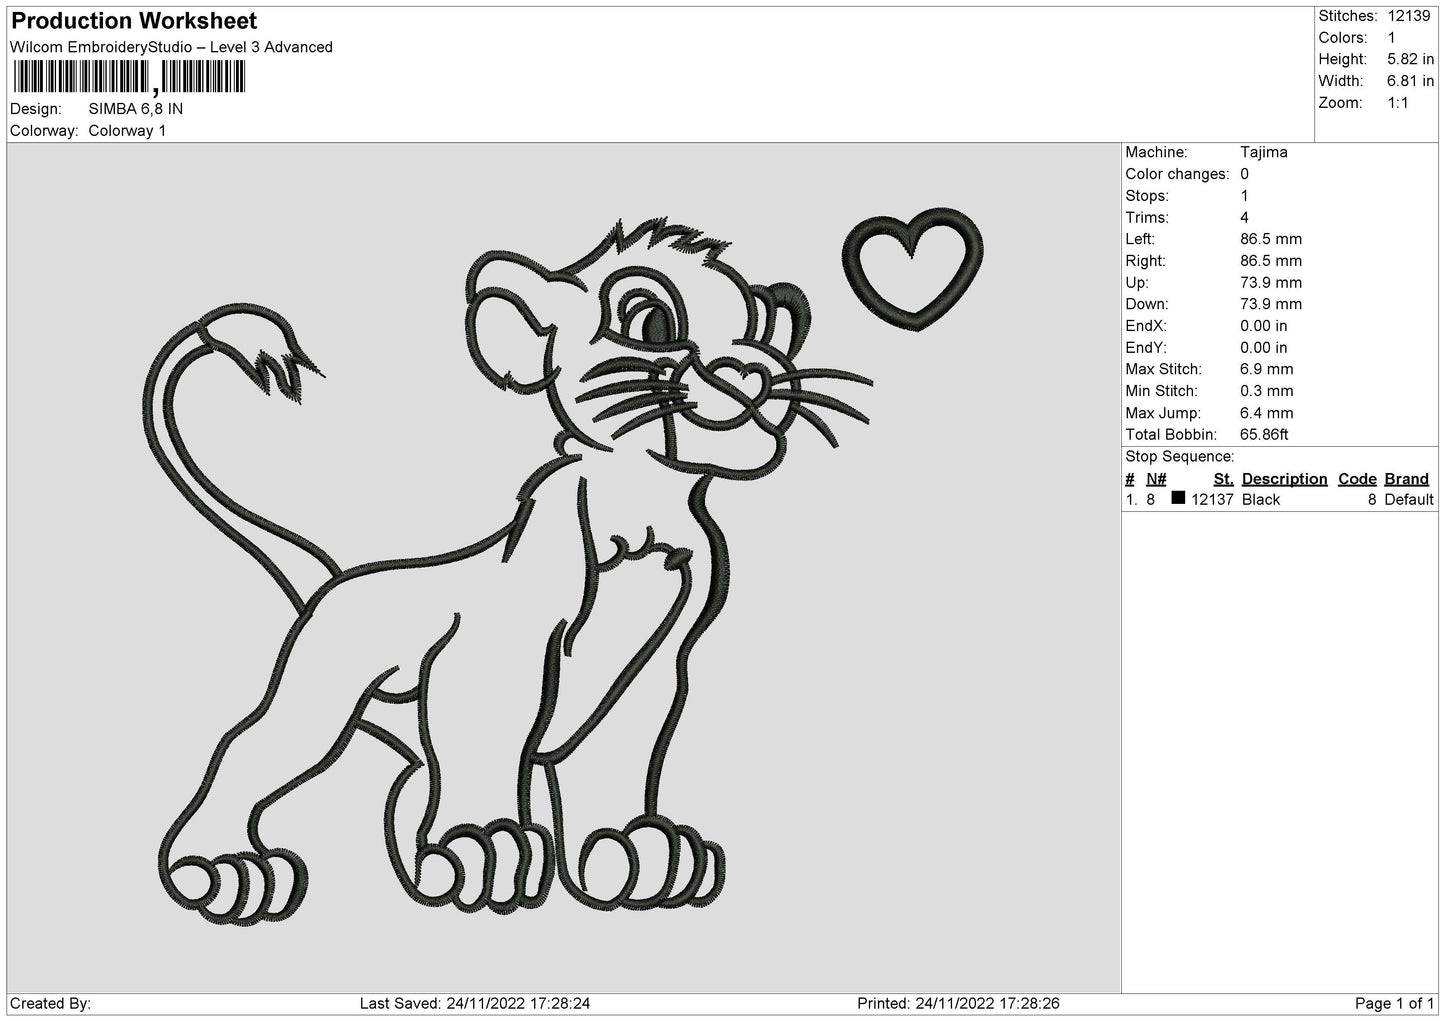Click the Production Worksheet title
1445x1021 pixels.
point(133,21)
